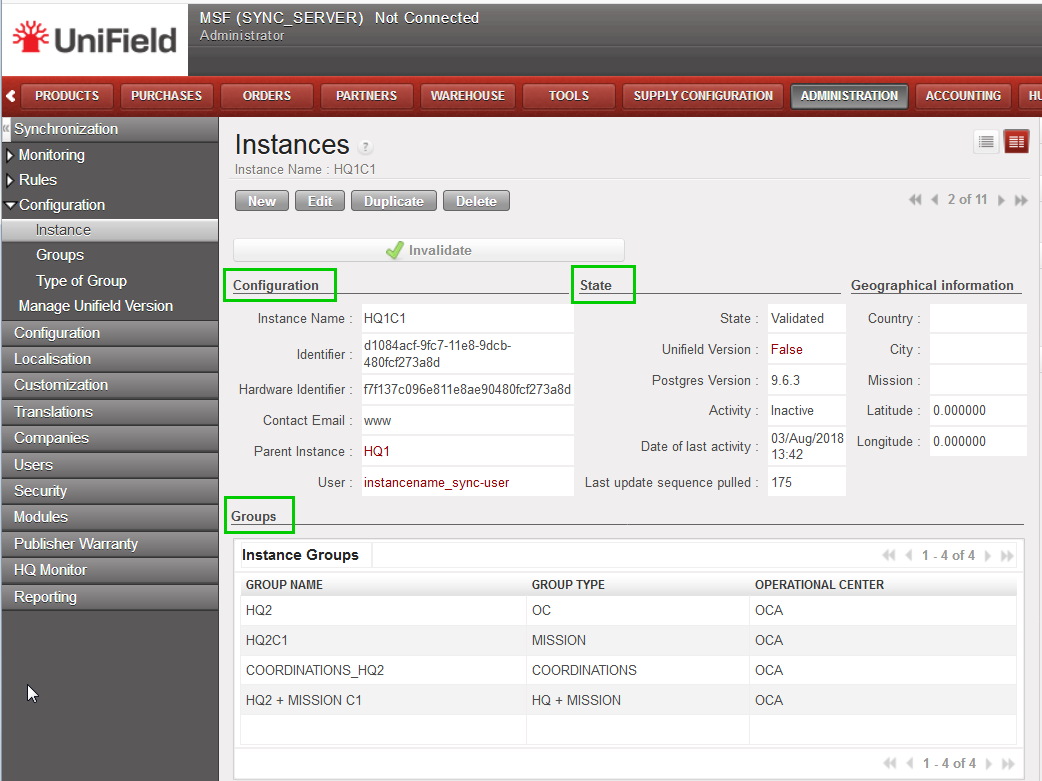
Task: Open the HQ1 parent instance link
Action: (x=377, y=451)
